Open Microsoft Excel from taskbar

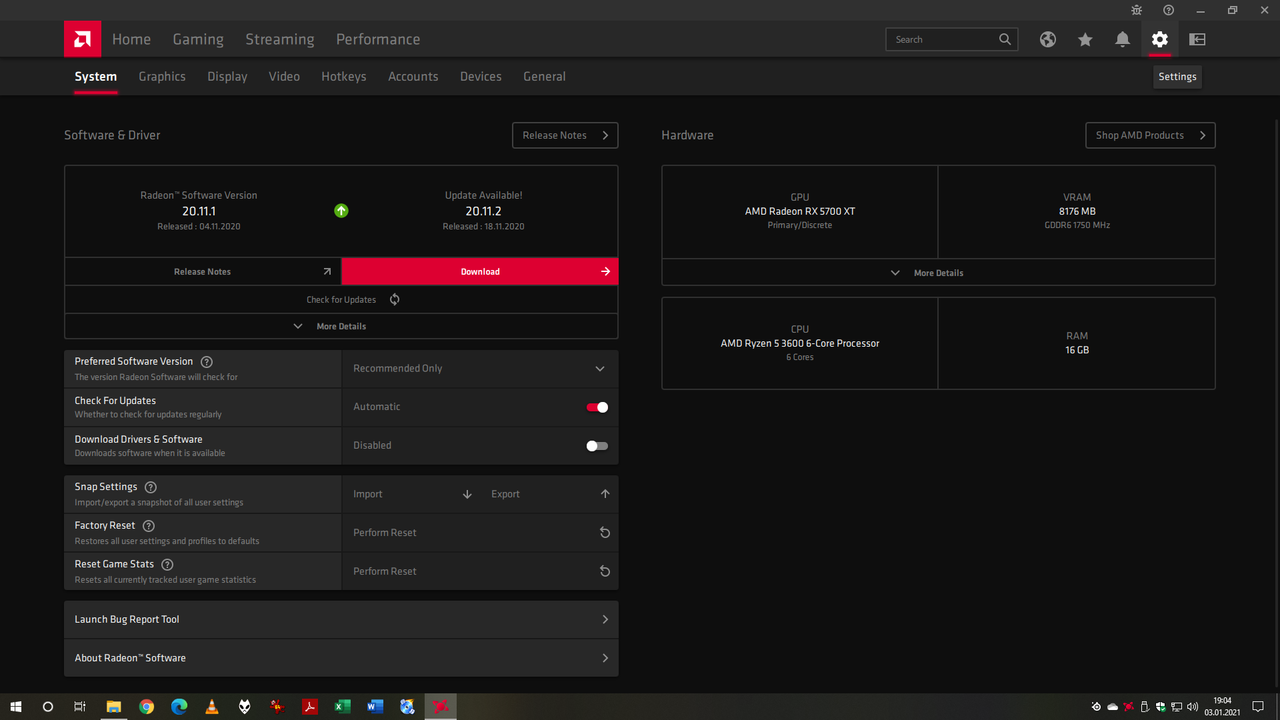[x=342, y=706]
